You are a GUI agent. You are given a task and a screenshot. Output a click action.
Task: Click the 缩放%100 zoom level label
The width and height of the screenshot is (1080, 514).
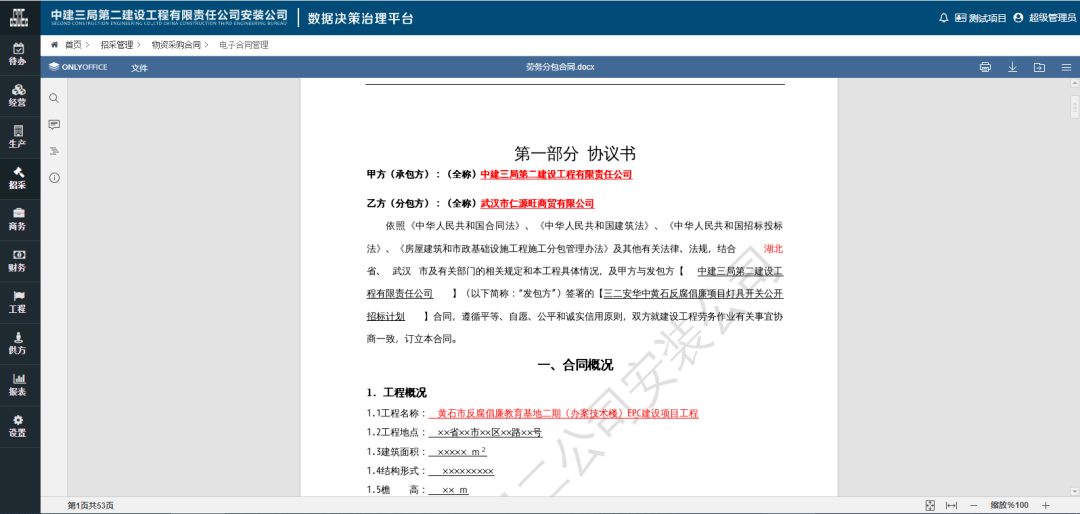coord(1009,505)
